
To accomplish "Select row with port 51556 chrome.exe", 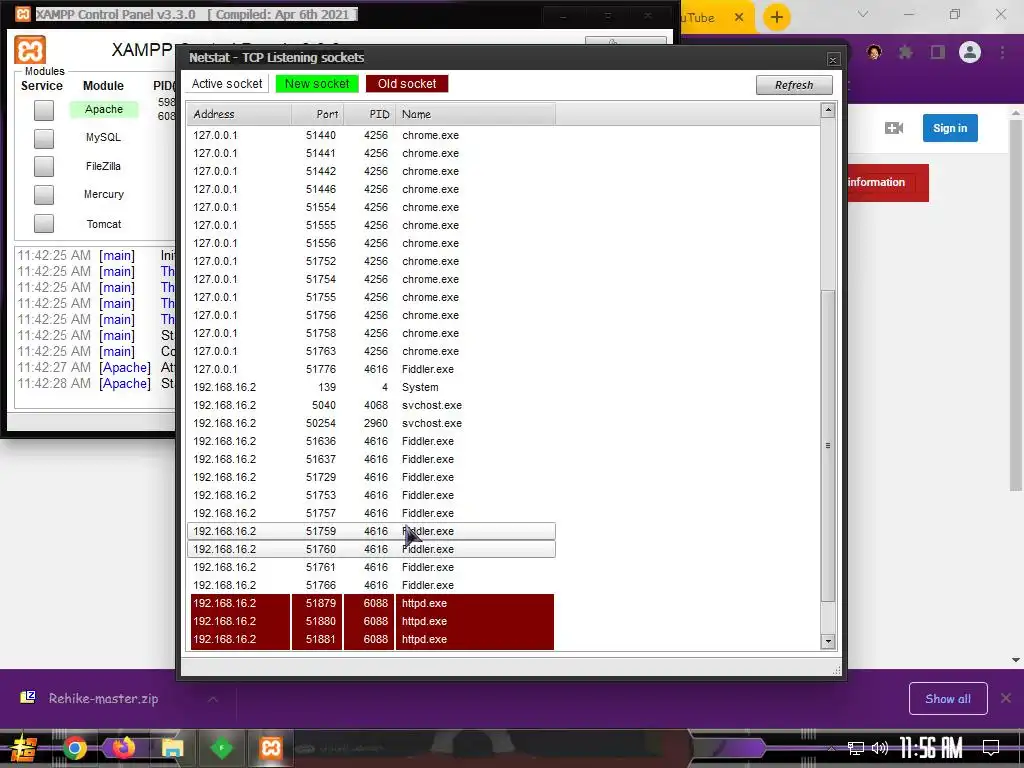I will pyautogui.click(x=371, y=243).
